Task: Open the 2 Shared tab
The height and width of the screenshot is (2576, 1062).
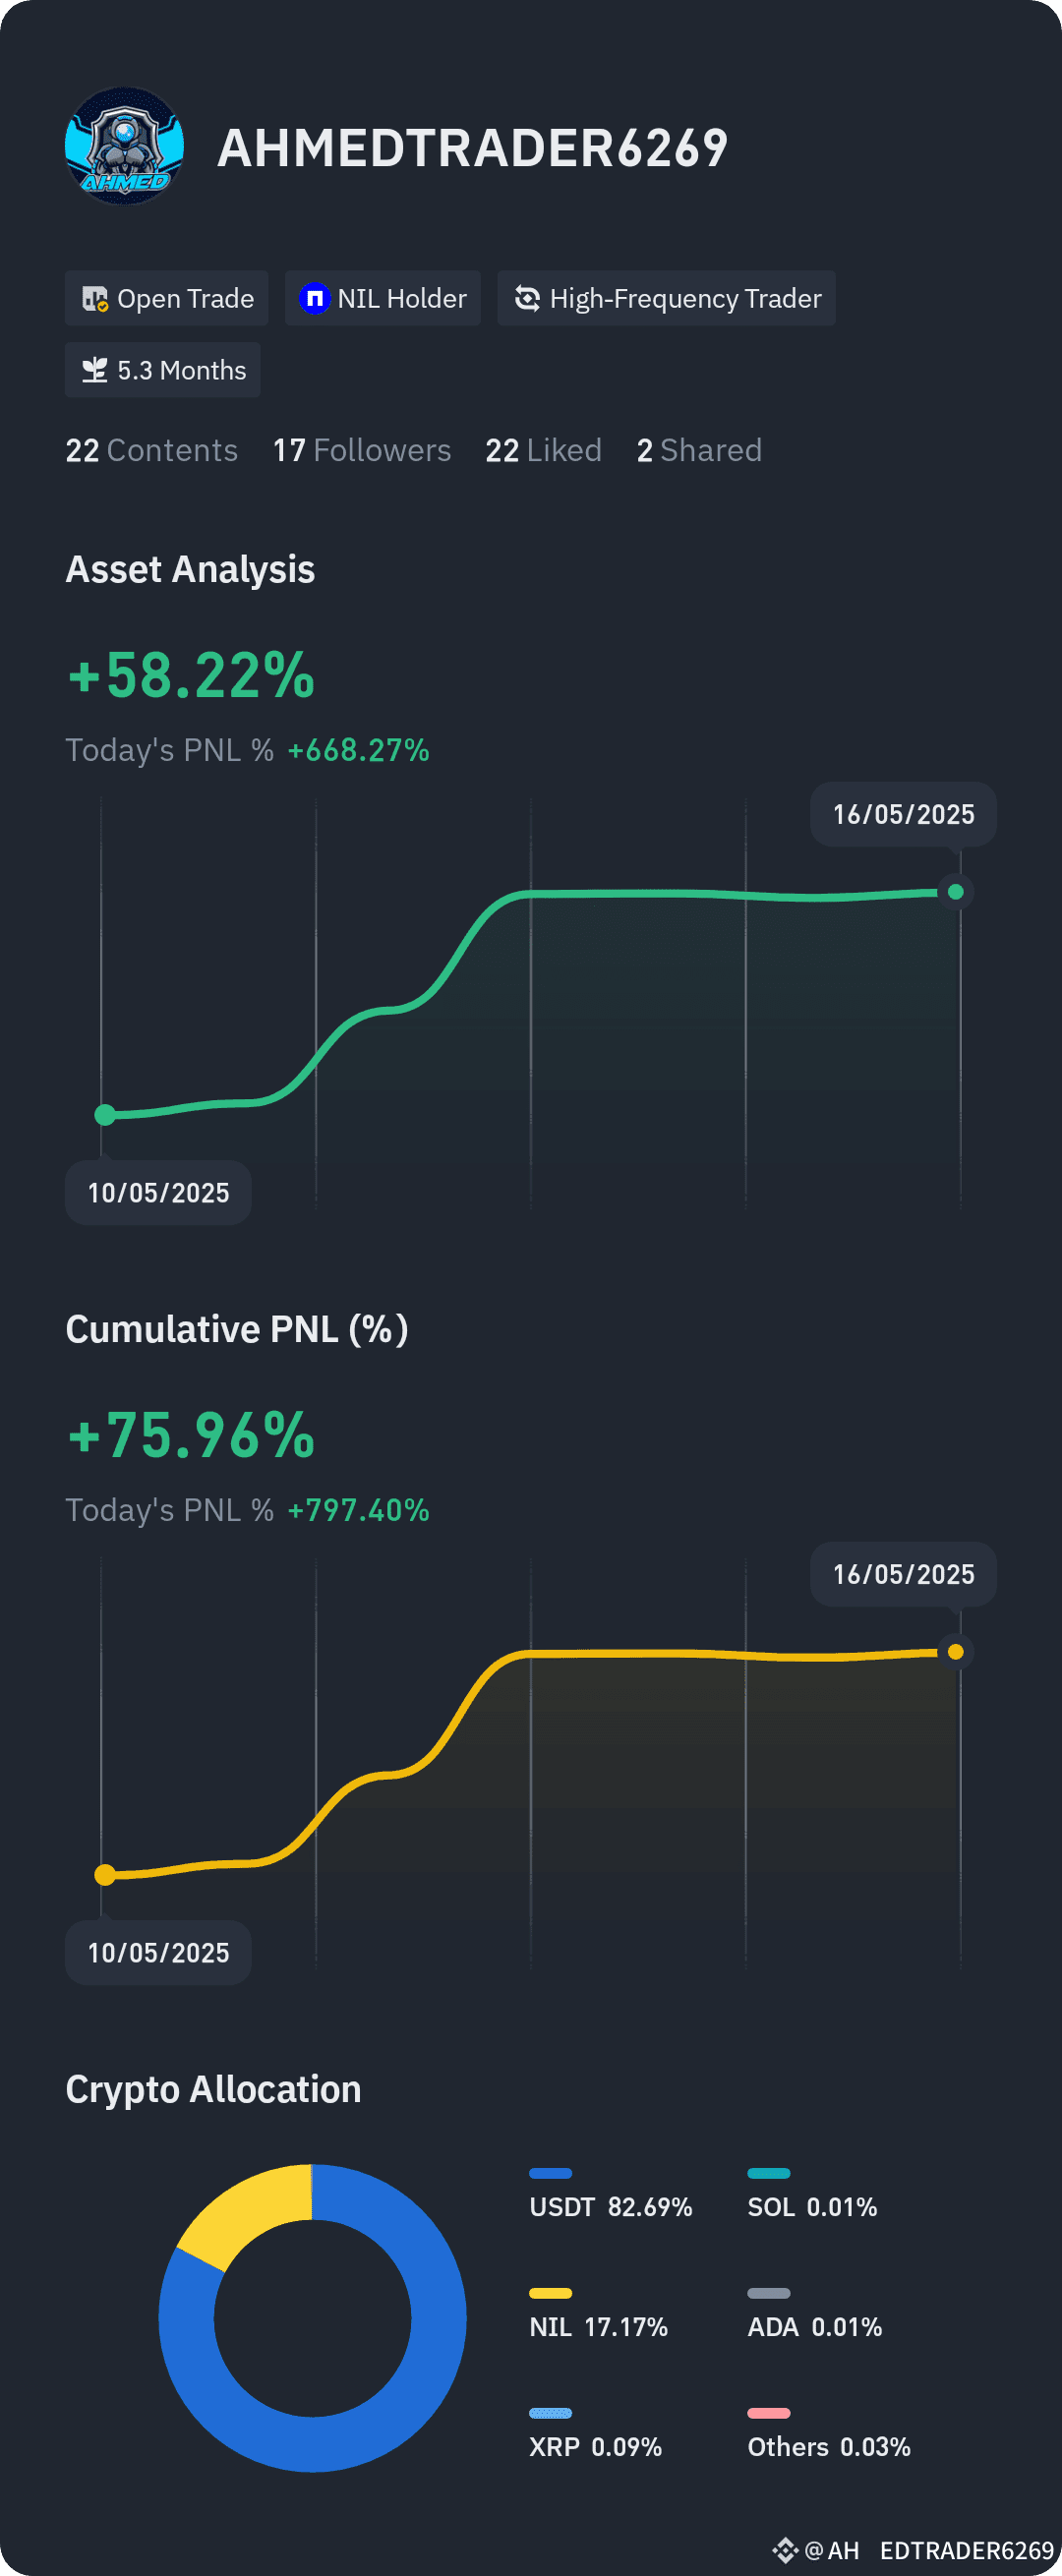Action: (x=700, y=450)
